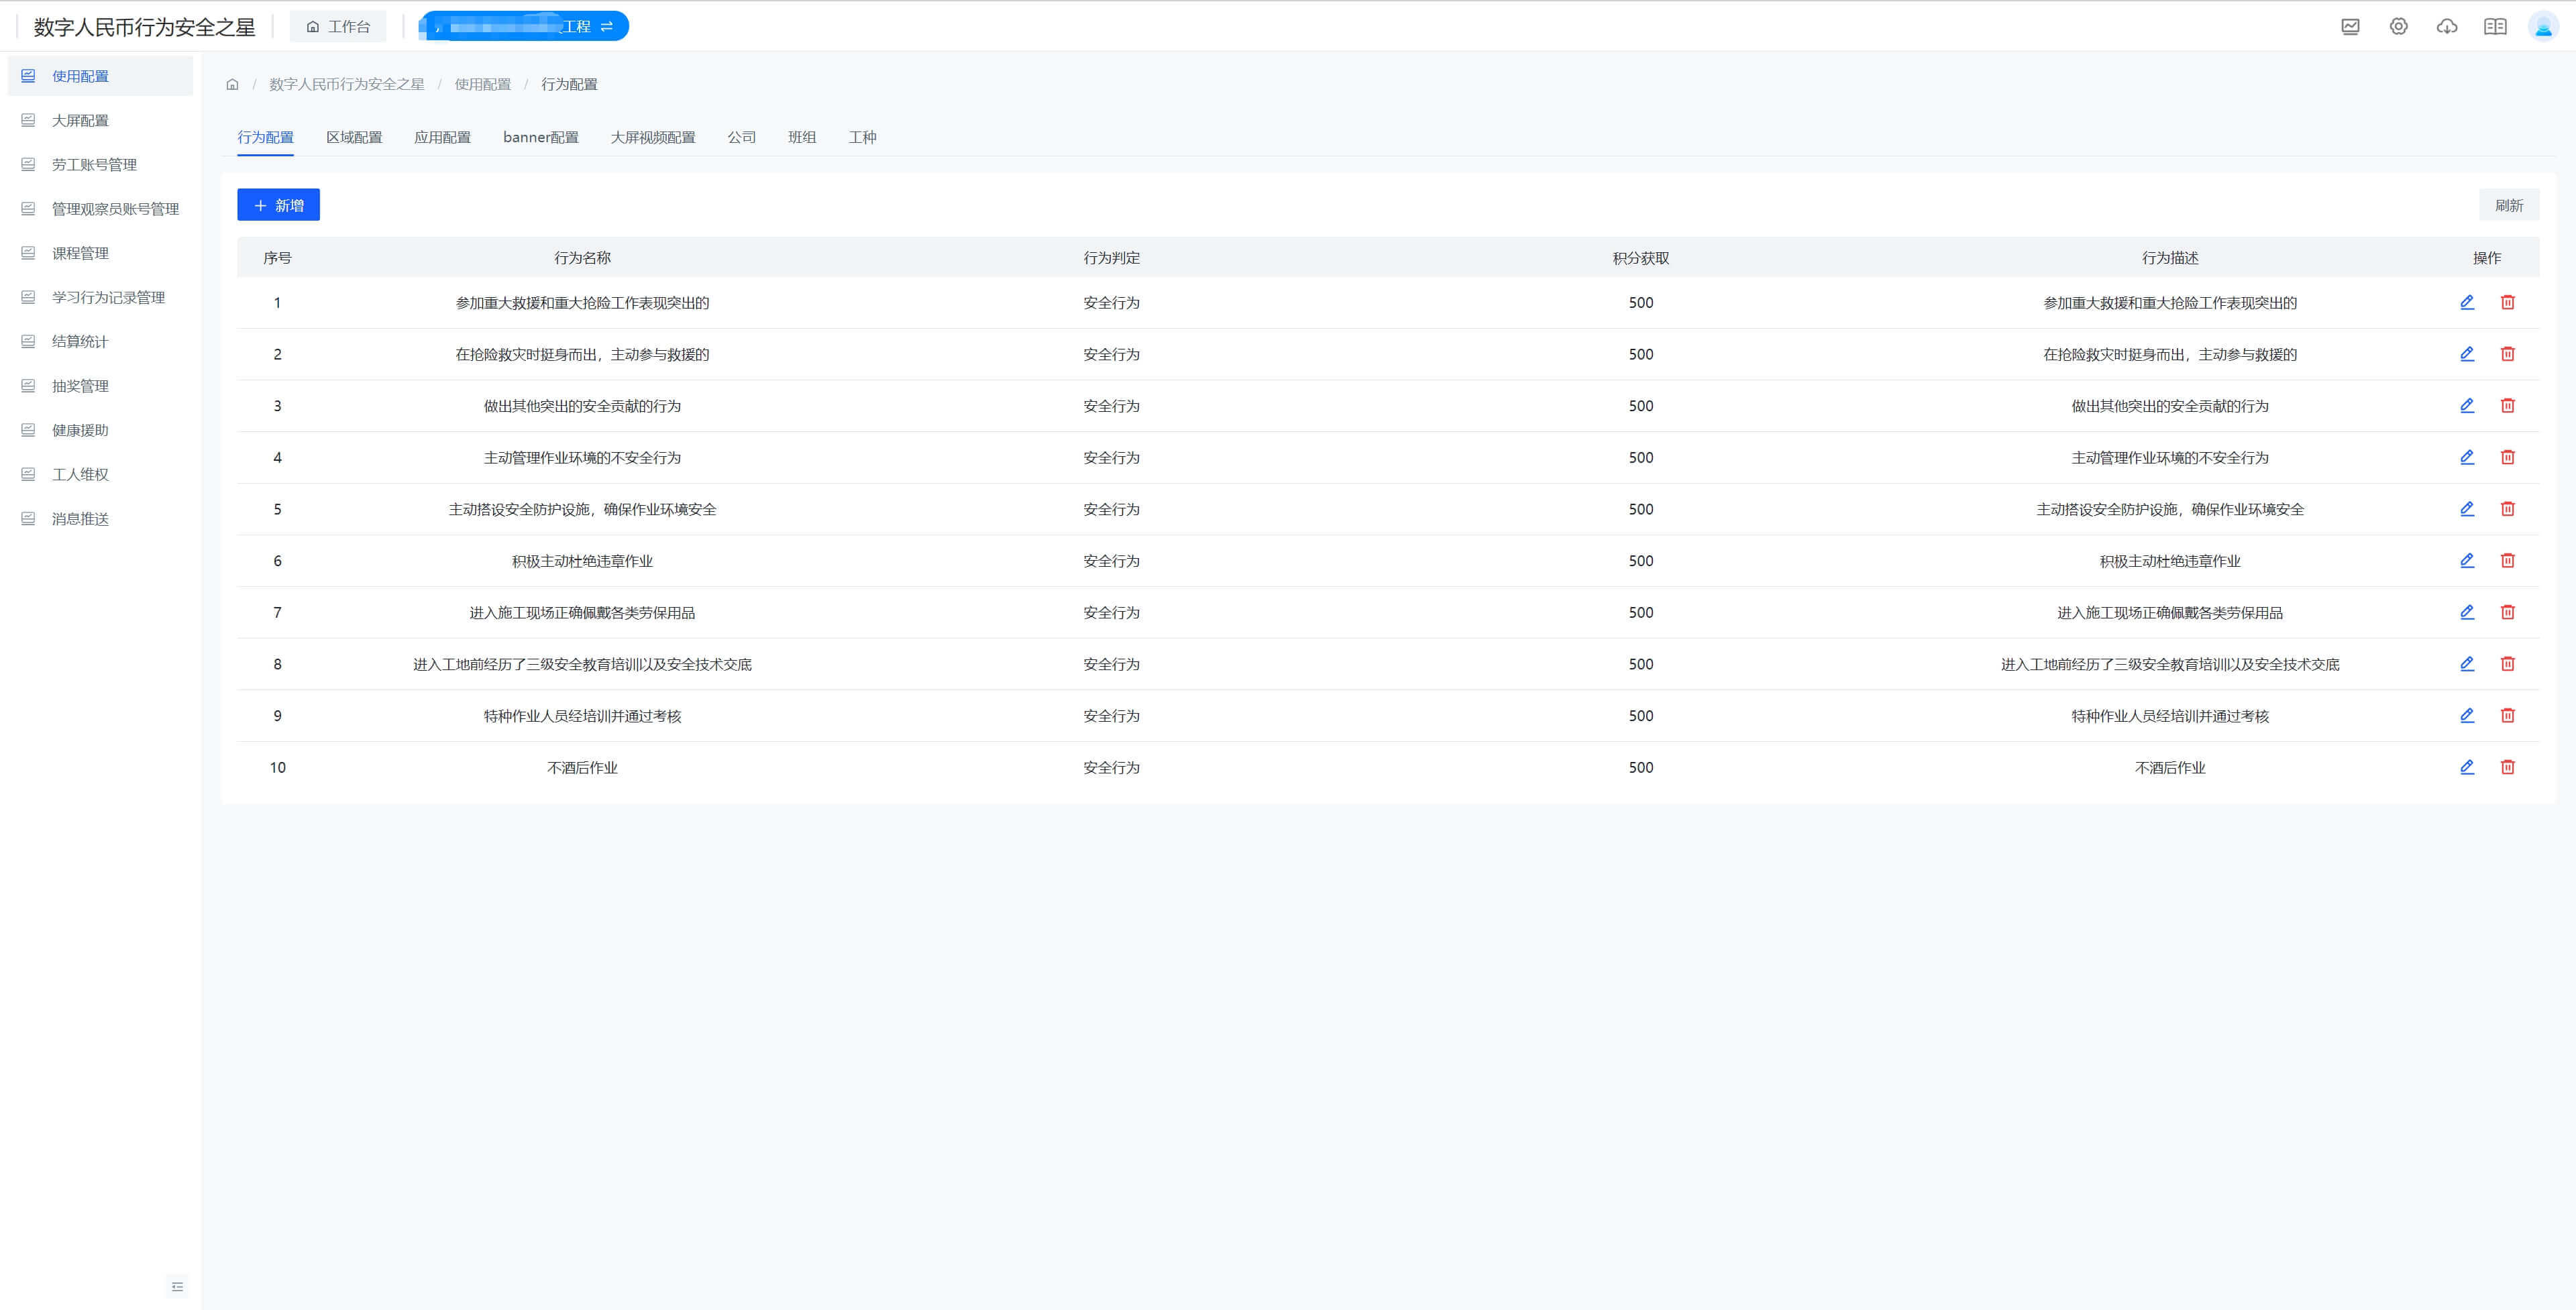Click the 工作台 header button
This screenshot has height=1310, width=2576.
click(x=338, y=27)
